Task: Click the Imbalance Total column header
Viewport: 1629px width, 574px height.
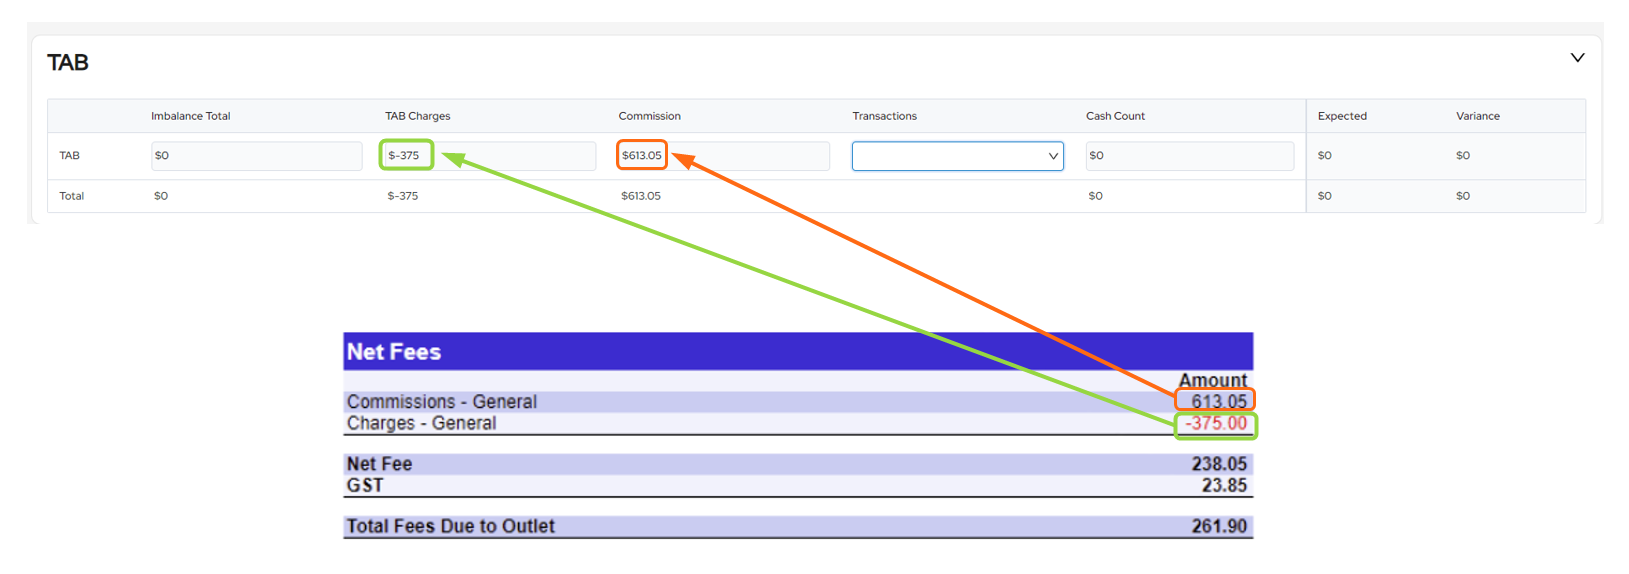Action: click(190, 116)
